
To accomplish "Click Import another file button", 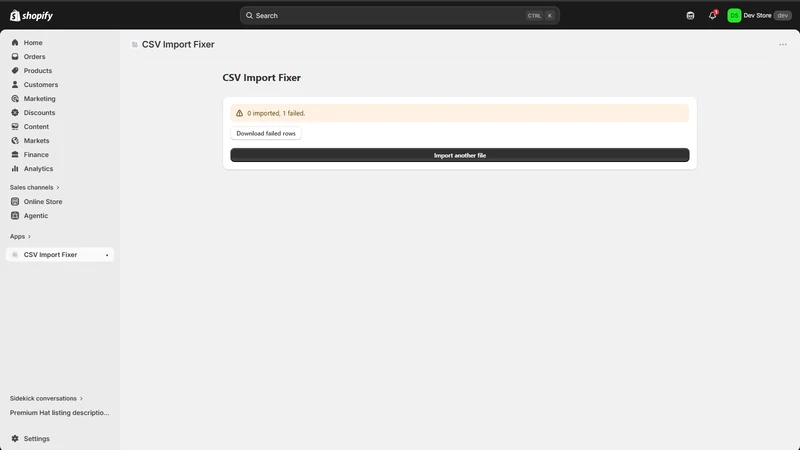I will [460, 155].
